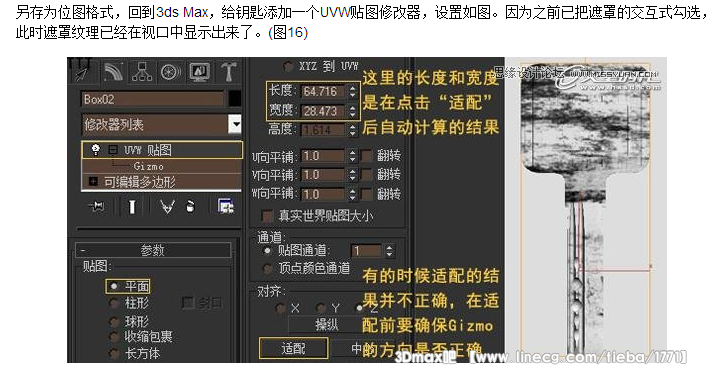Select the X alignment radio button
Screen dimensions: 716x374
coord(280,308)
